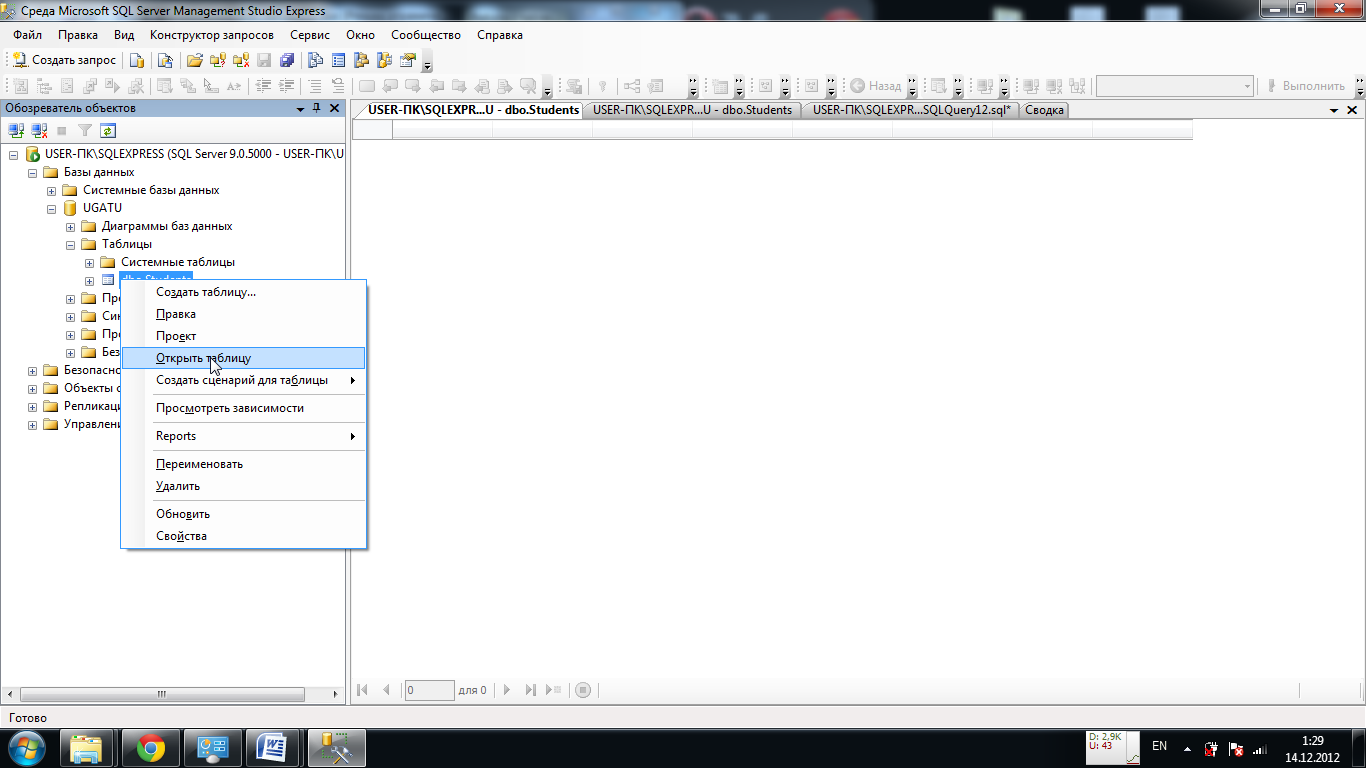Viewport: 1366px width, 768px height.
Task: Collapse the USER-ПК\SQLEXPRESS server node
Action: tap(14, 154)
